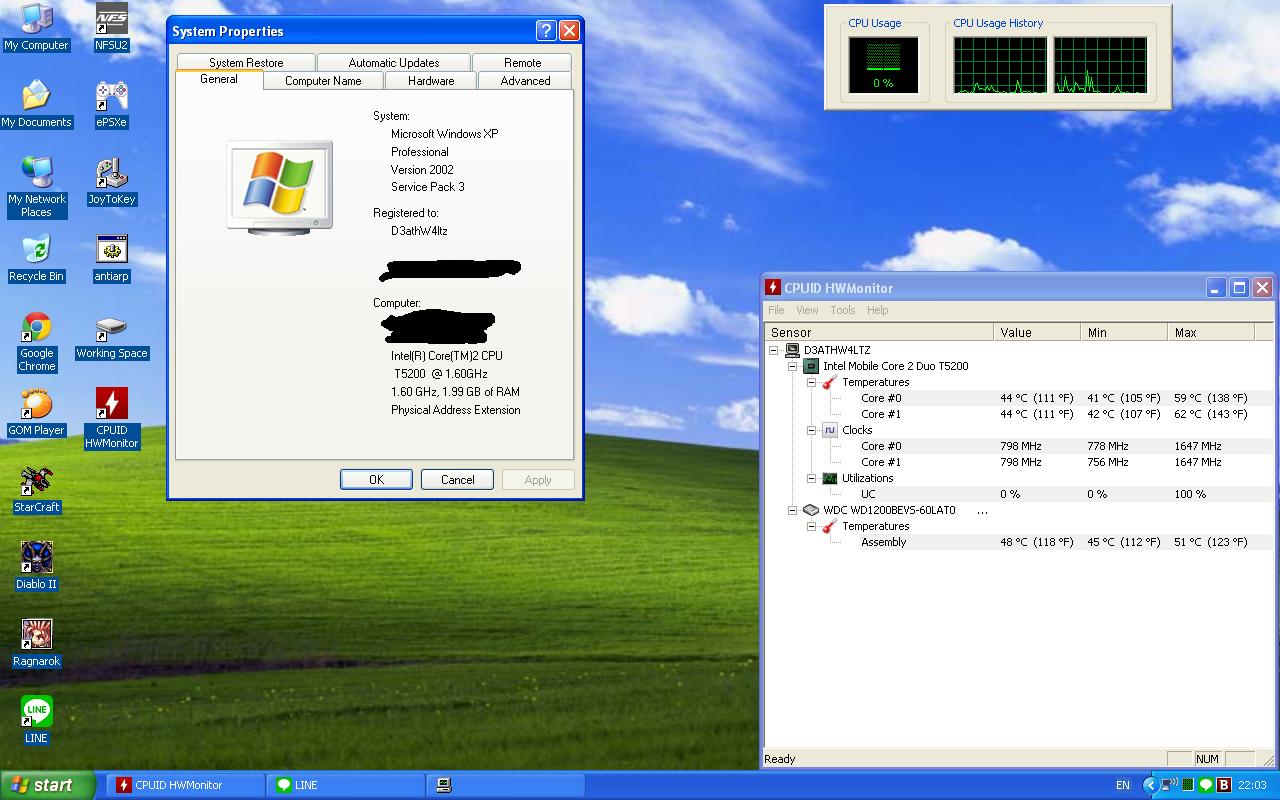1280x800 pixels.
Task: Open the HWMonitor File menu
Action: point(776,310)
